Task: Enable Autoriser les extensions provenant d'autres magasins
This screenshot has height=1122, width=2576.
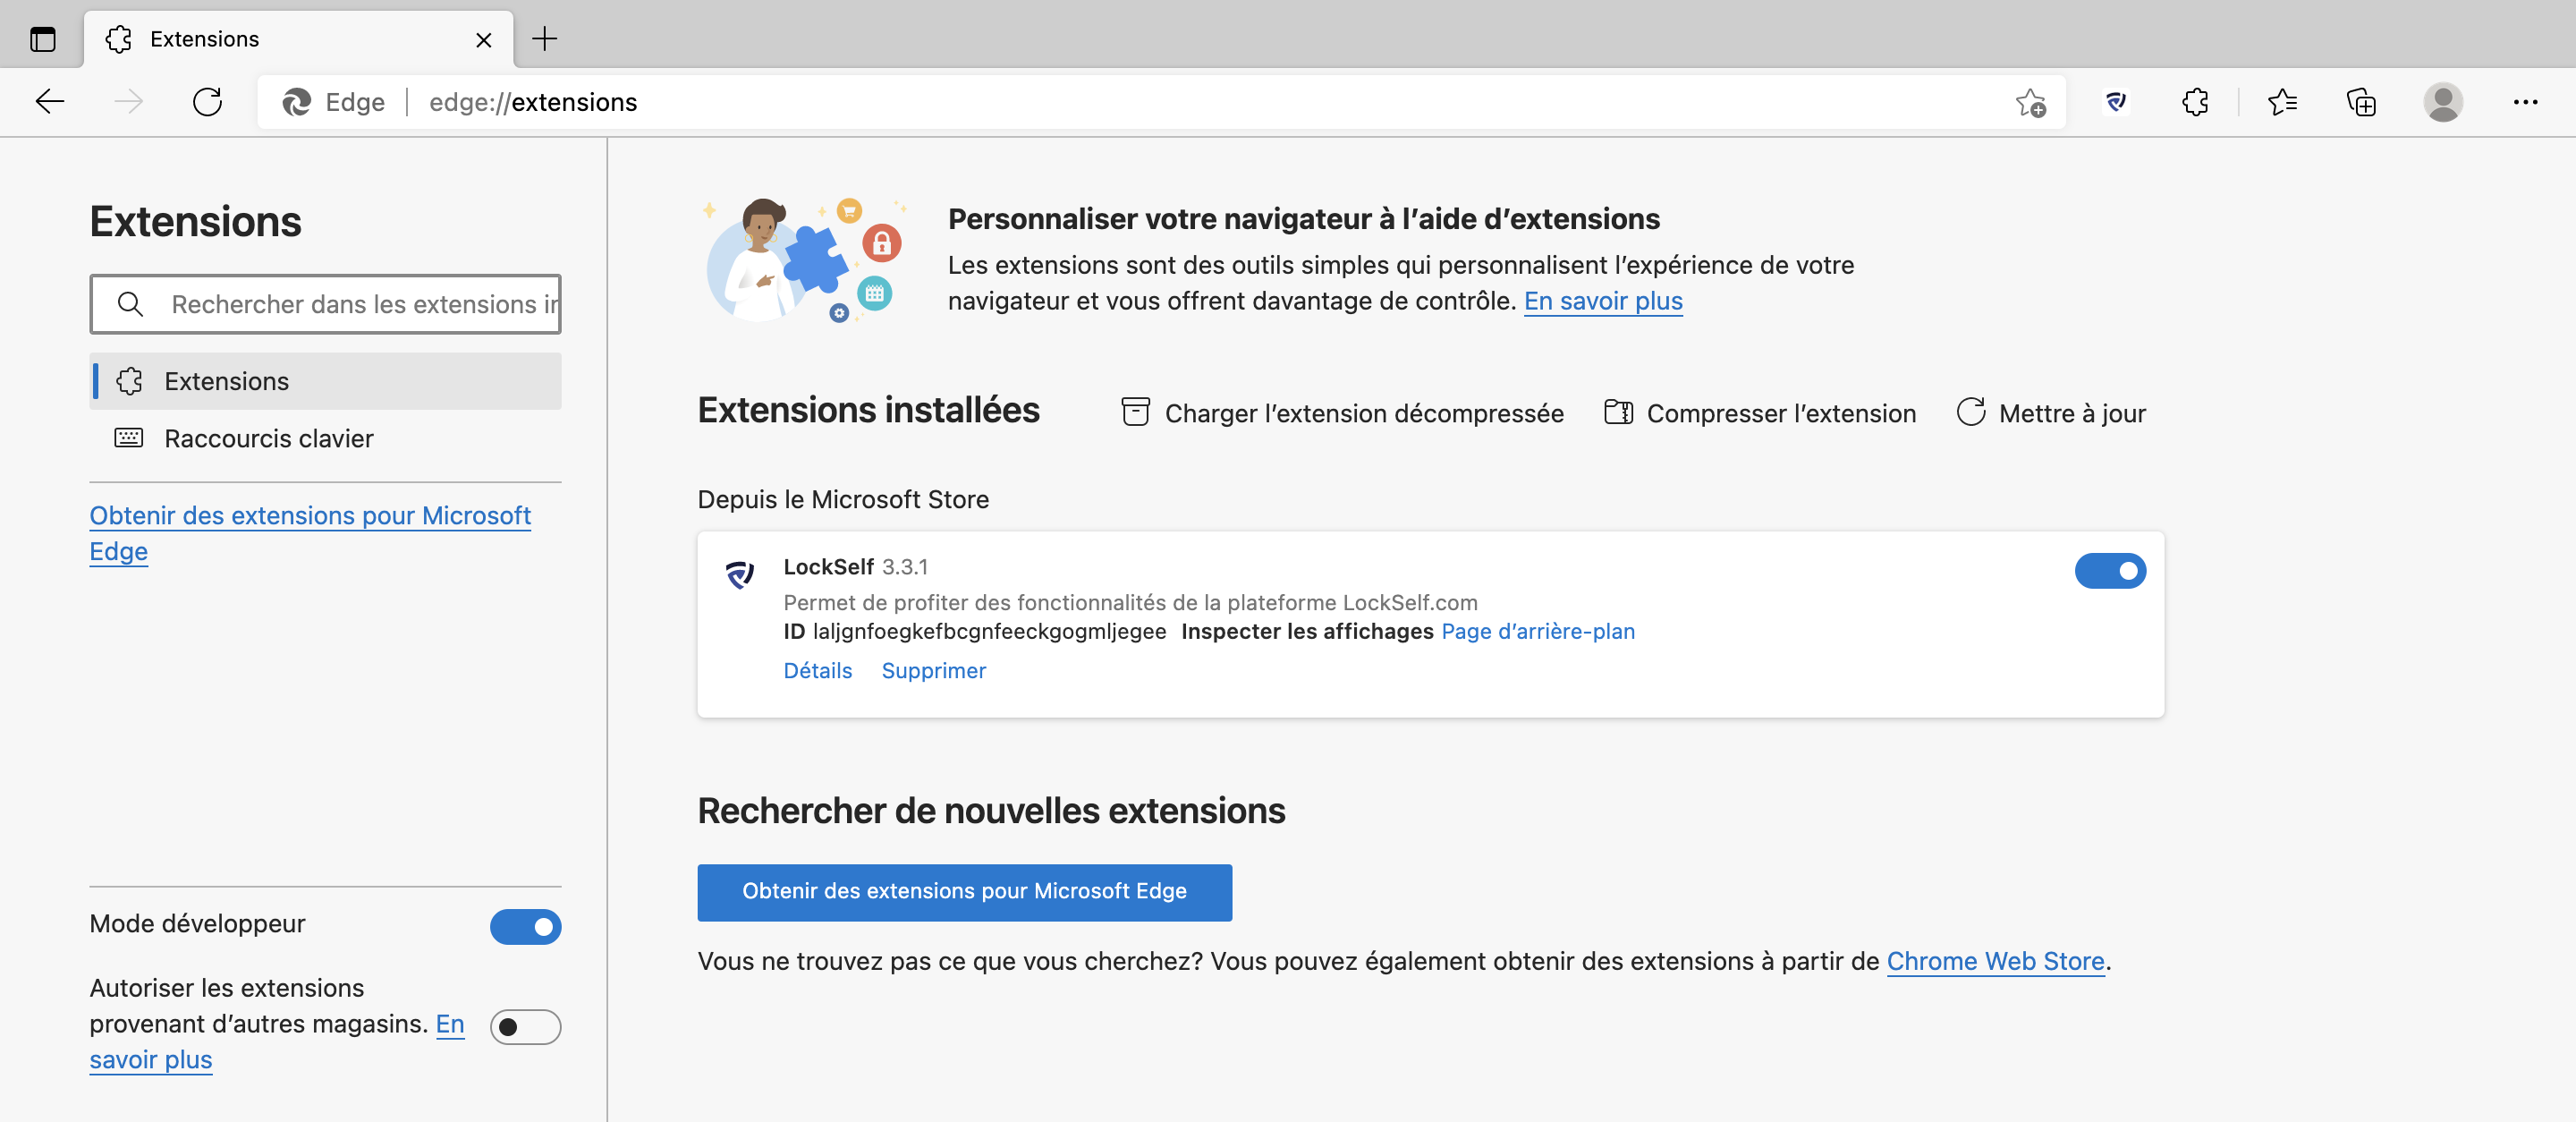Action: (525, 1027)
